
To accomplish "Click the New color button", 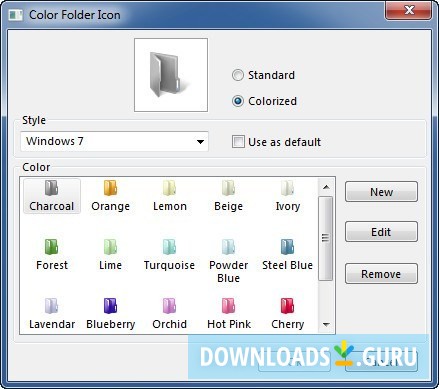I will (x=381, y=192).
